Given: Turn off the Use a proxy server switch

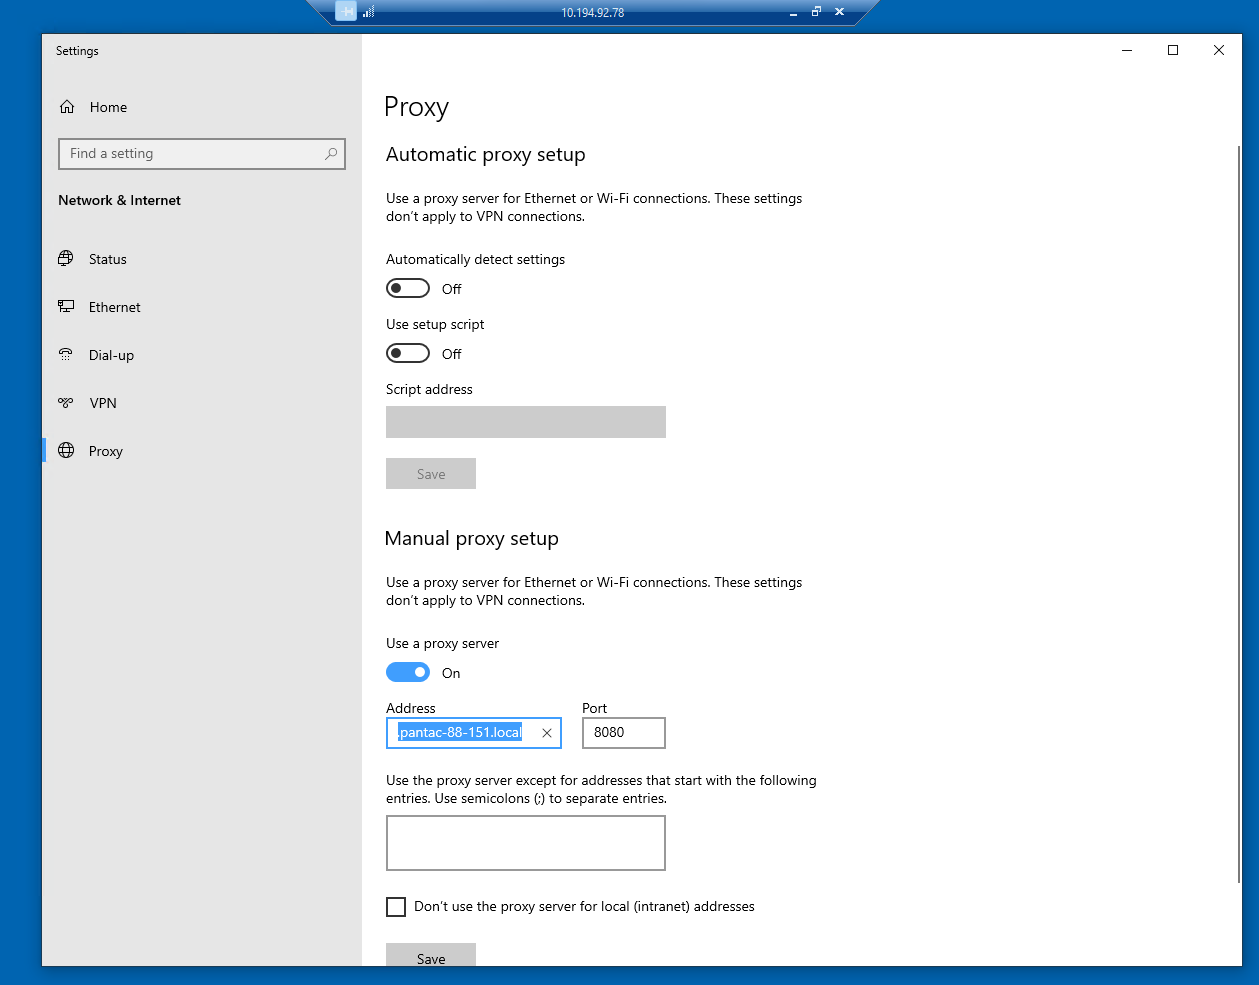Looking at the screenshot, I should 408,672.
